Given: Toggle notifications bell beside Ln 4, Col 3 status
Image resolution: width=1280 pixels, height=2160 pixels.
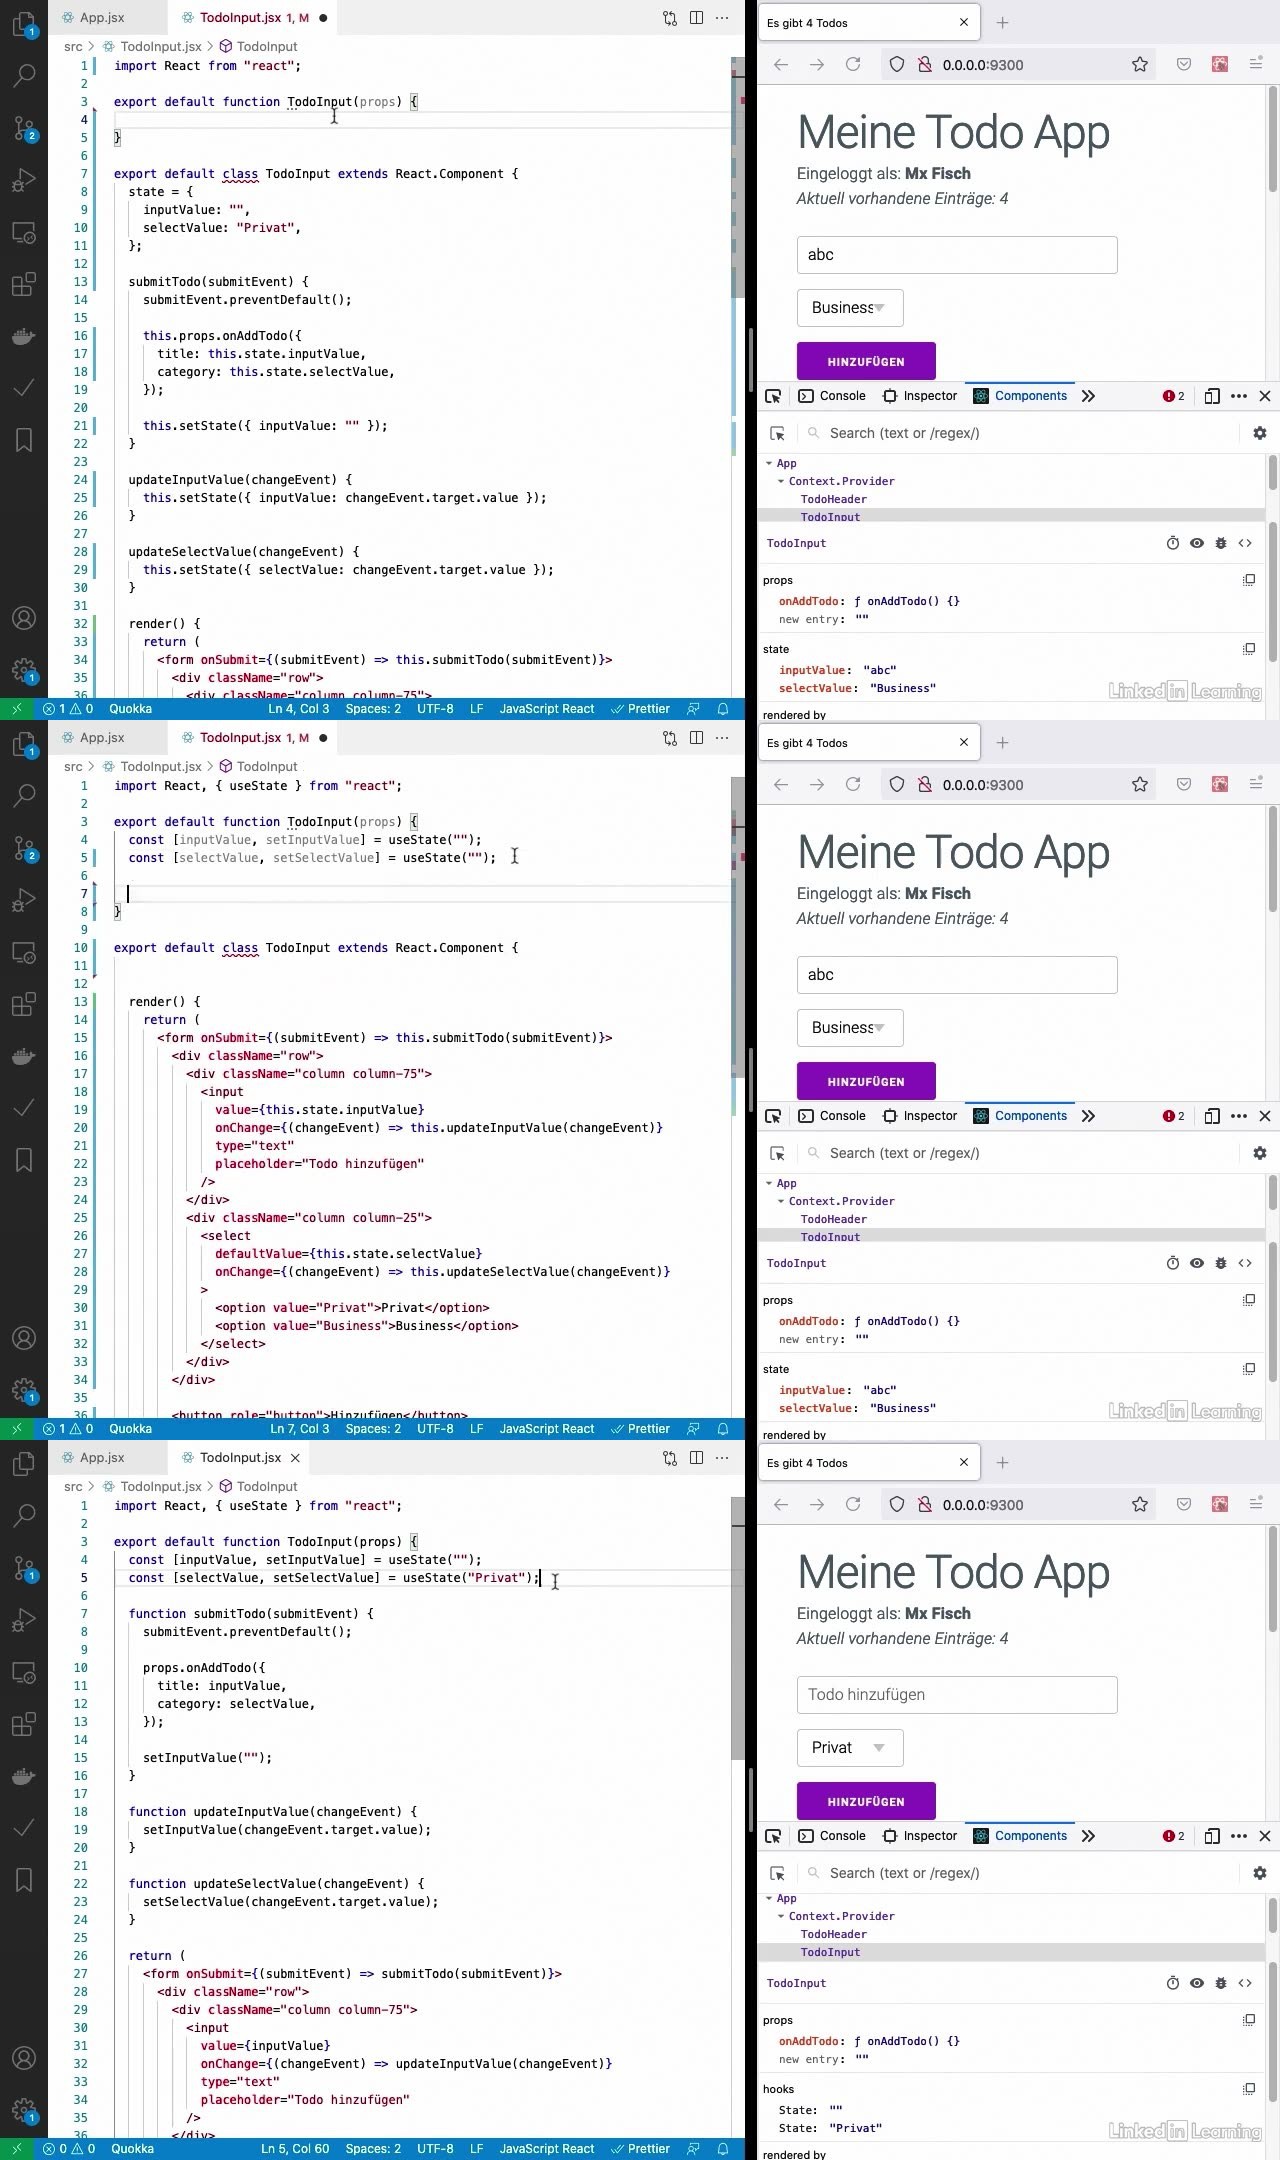Looking at the screenshot, I should [x=723, y=709].
